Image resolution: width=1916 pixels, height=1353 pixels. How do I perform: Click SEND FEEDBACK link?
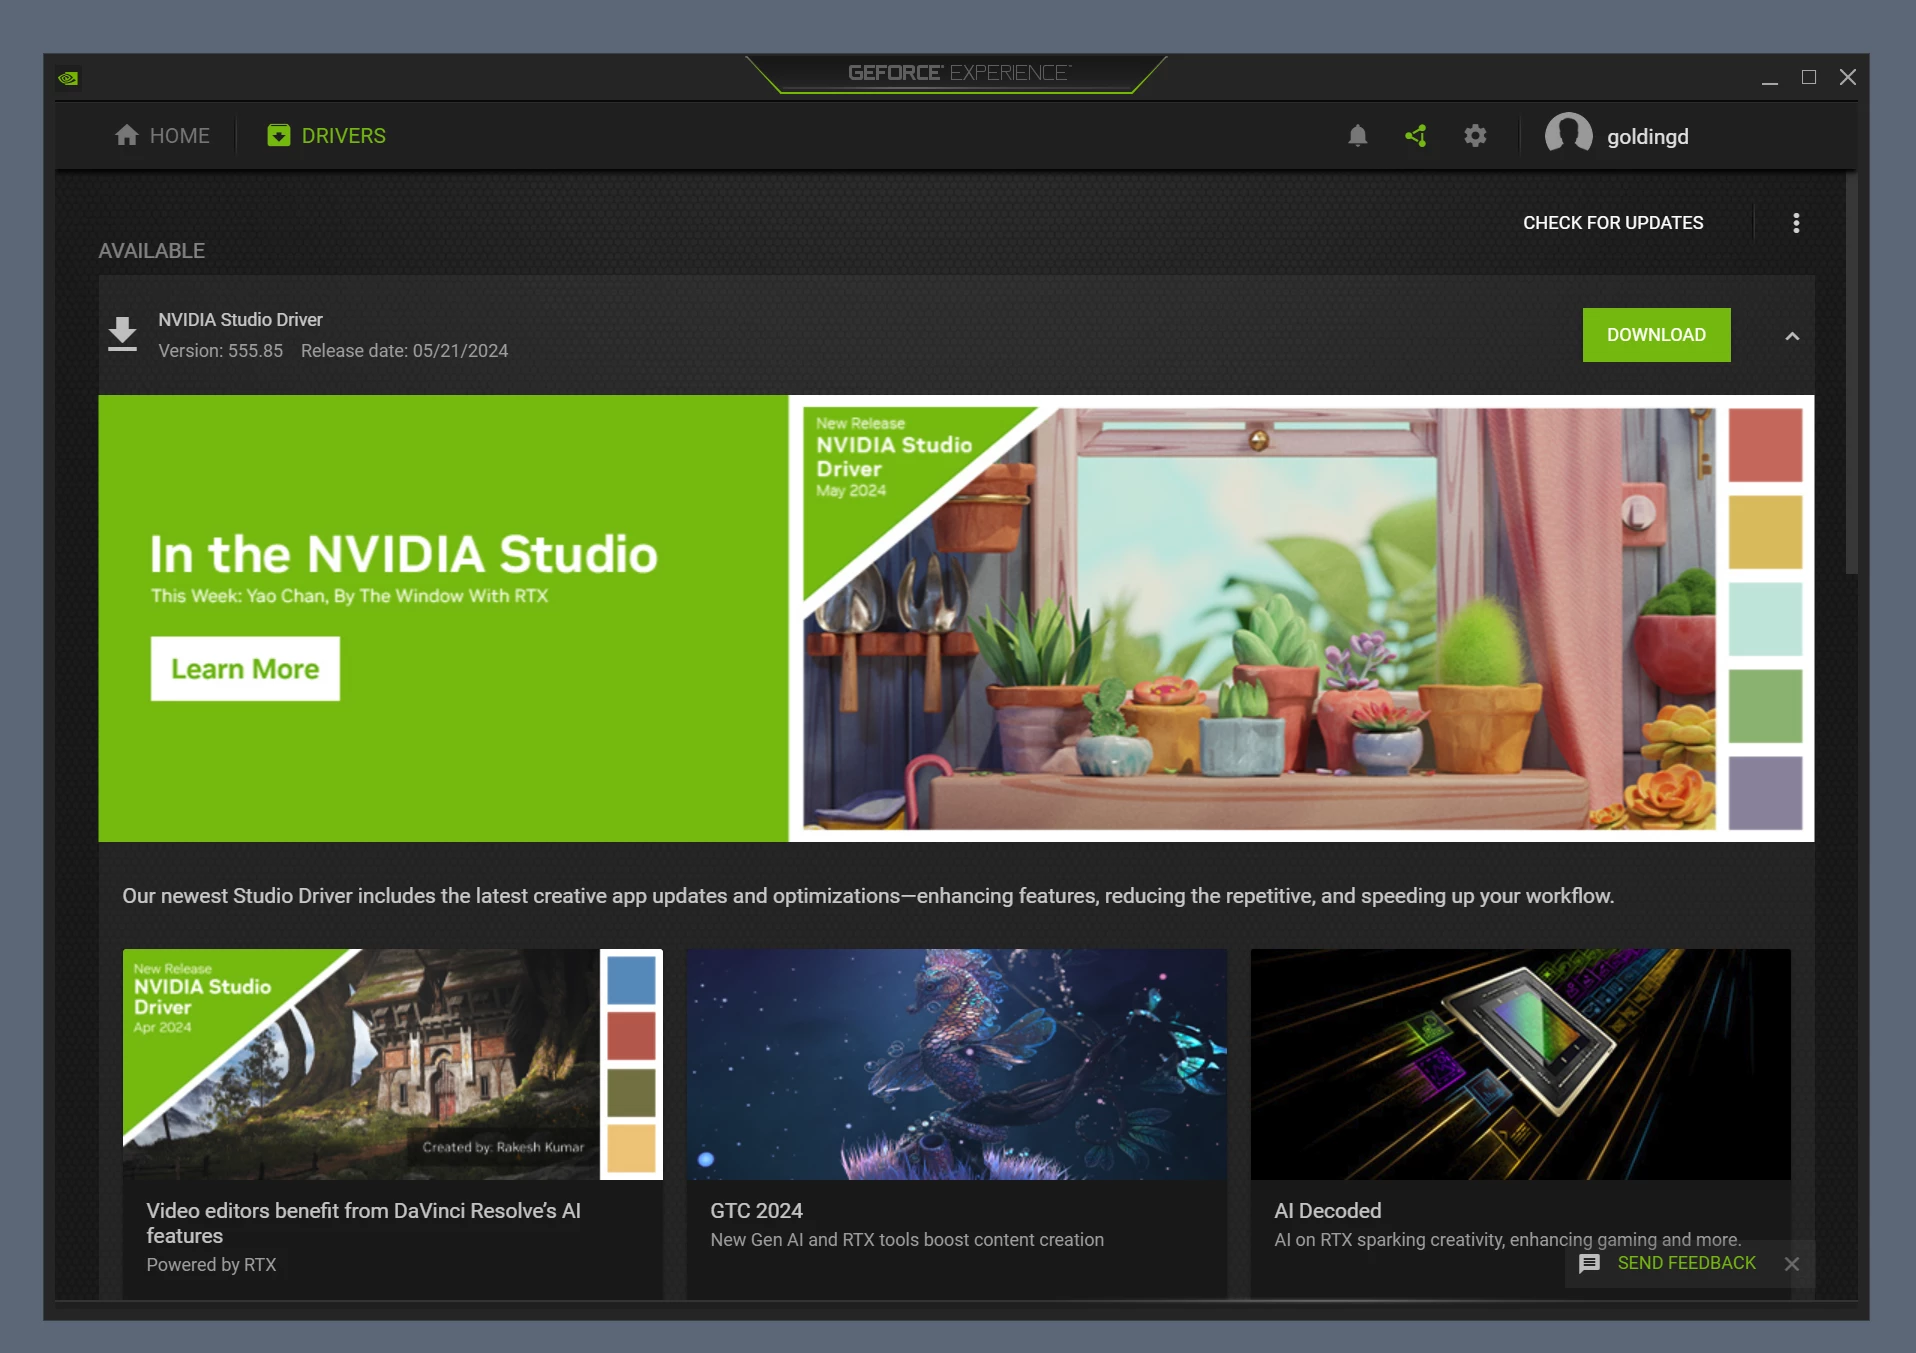(x=1686, y=1263)
